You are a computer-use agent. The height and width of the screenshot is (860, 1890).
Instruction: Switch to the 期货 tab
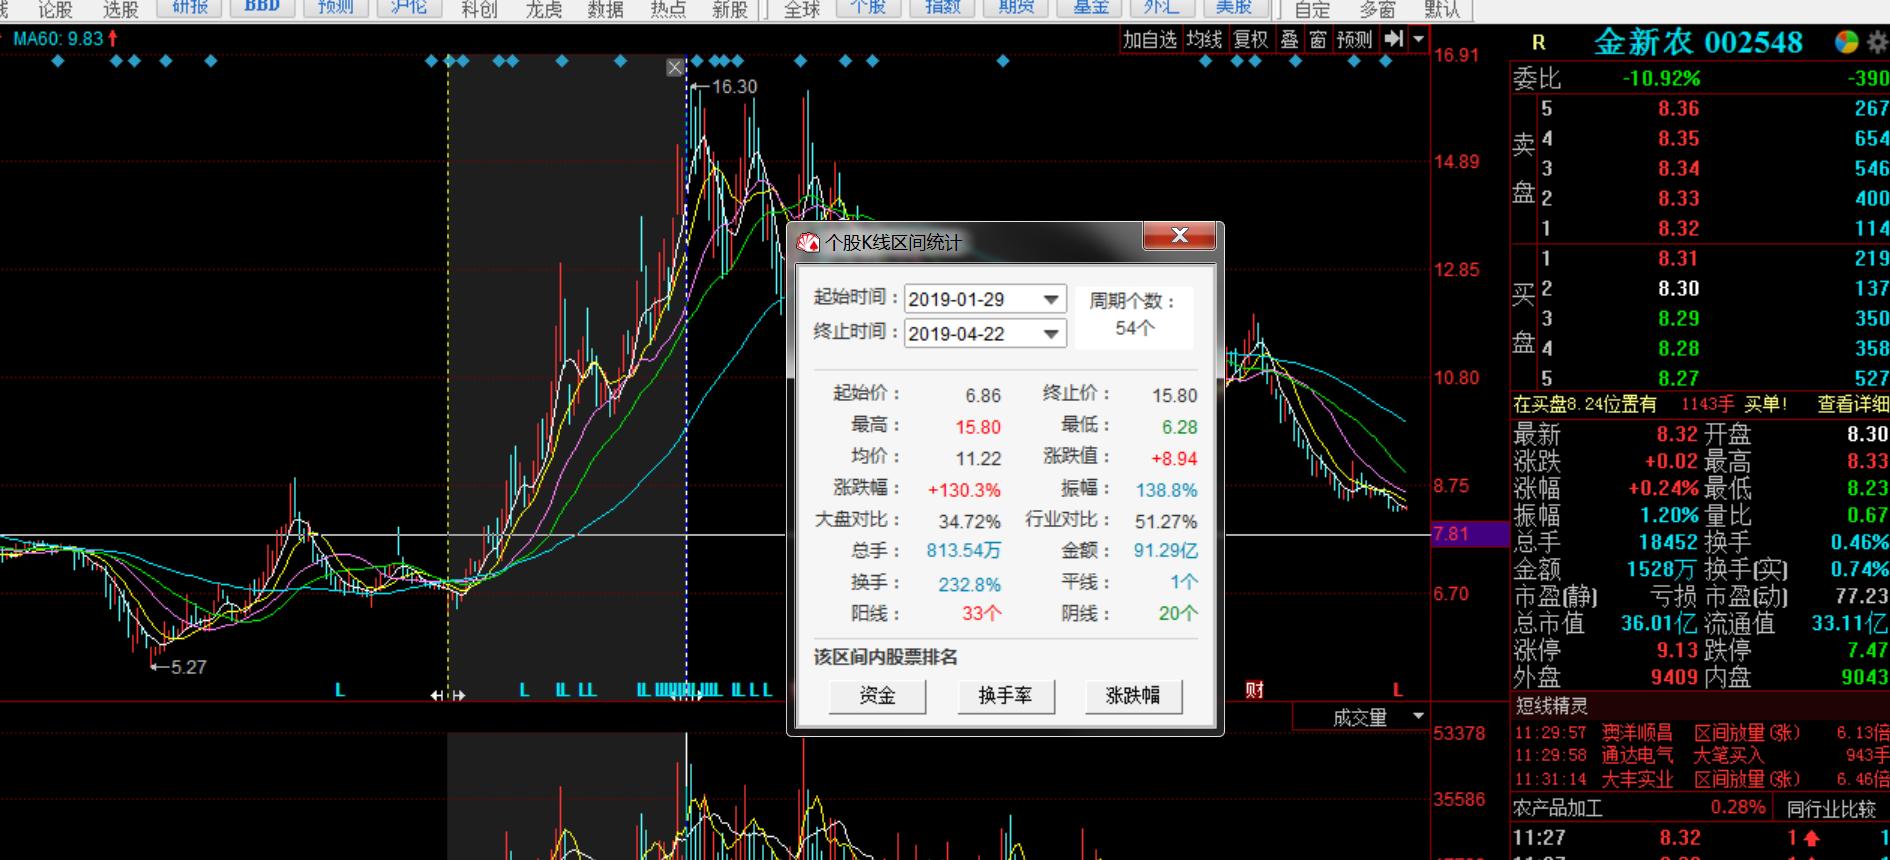1016,7
